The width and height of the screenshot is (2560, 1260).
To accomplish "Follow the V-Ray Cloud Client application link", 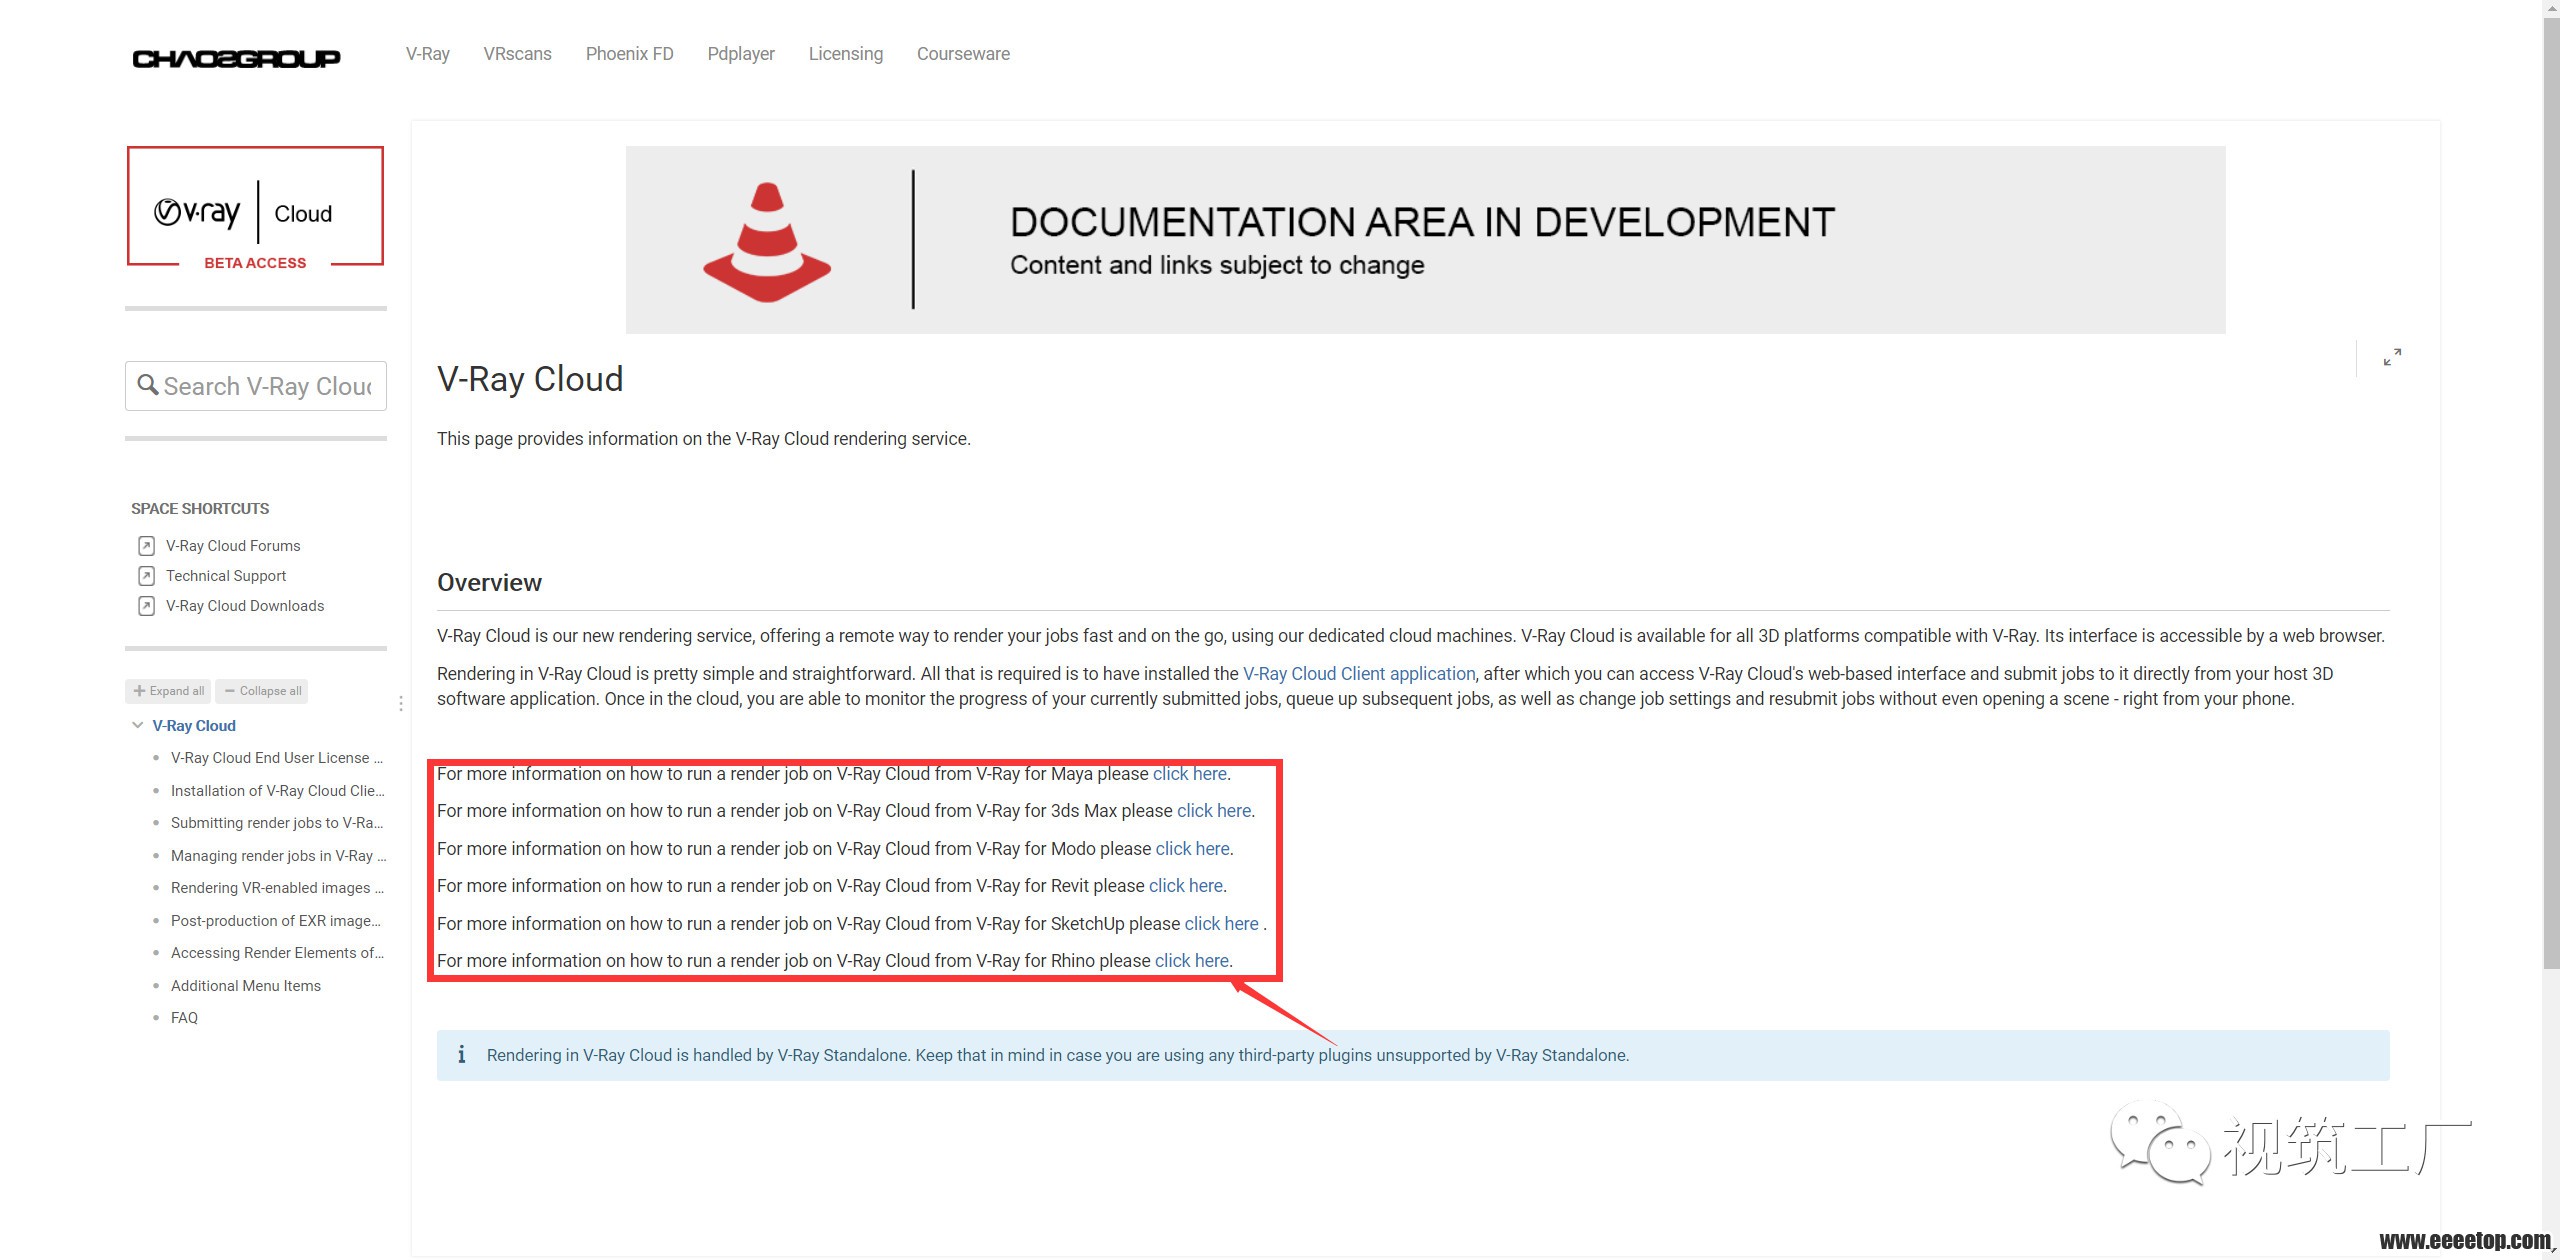I will (1359, 674).
